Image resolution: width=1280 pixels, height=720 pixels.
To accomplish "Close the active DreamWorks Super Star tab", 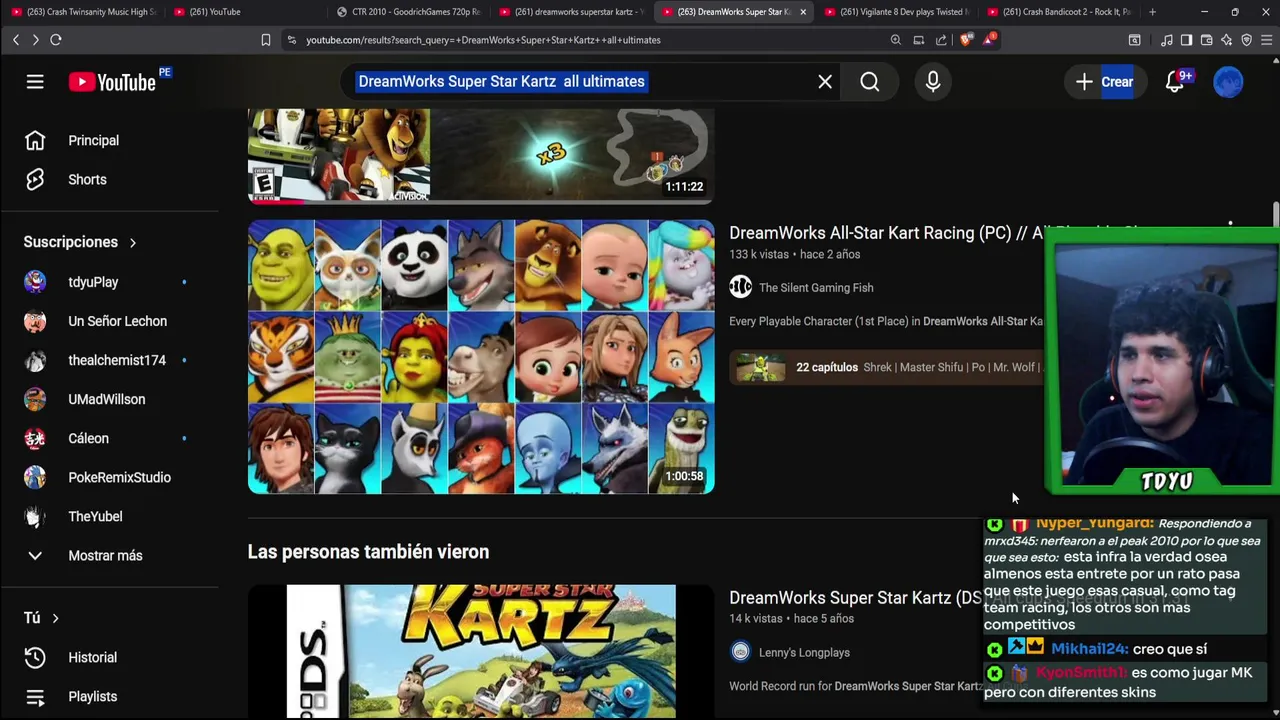I will 802,12.
